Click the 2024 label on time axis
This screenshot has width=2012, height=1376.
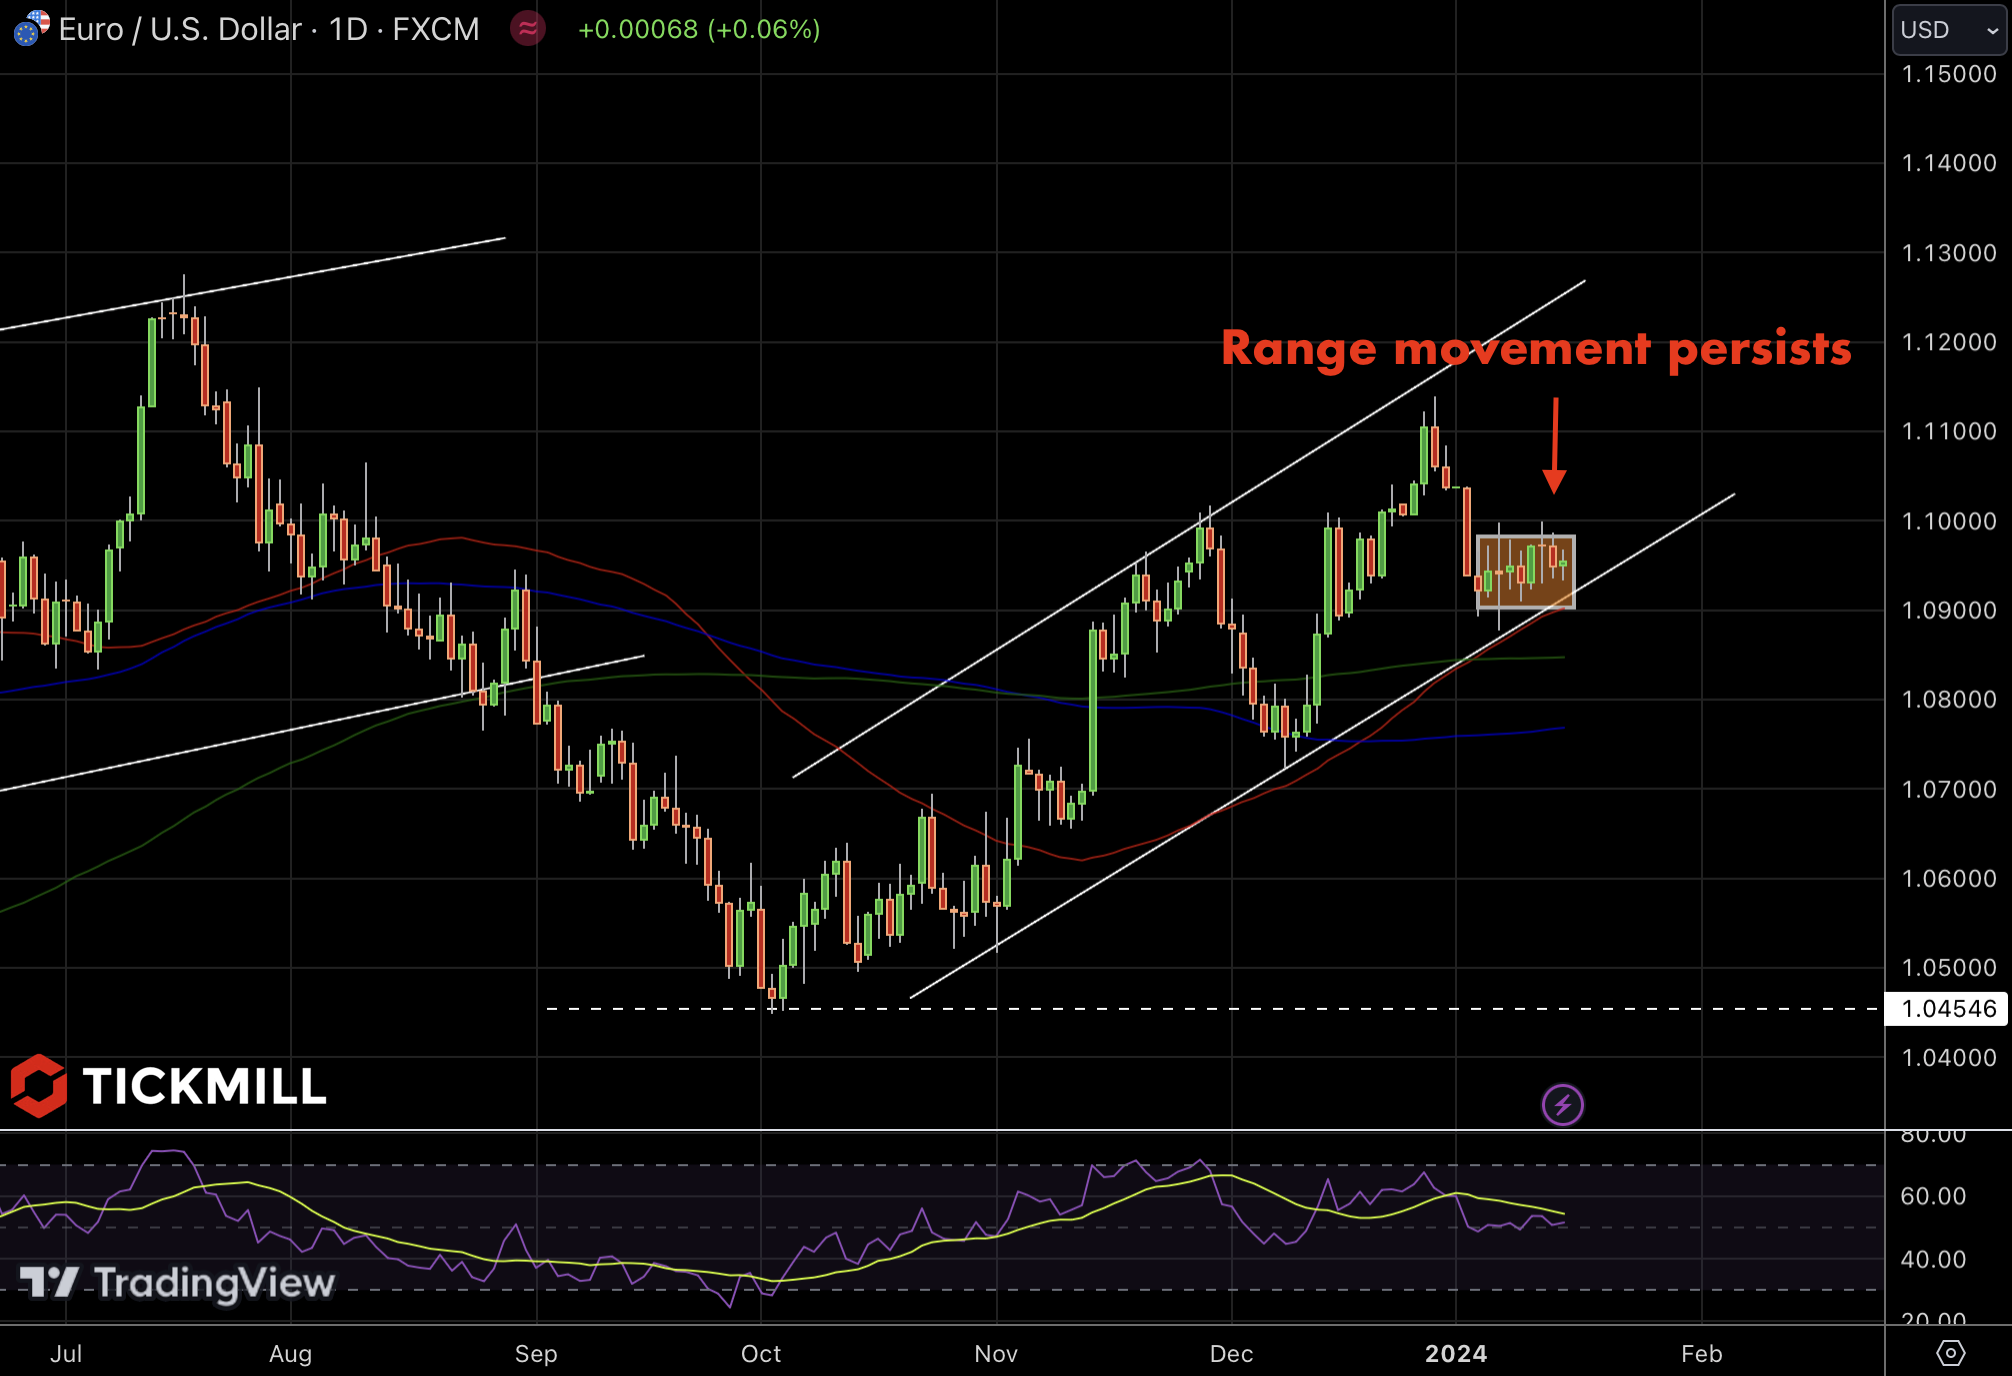[x=1455, y=1353]
